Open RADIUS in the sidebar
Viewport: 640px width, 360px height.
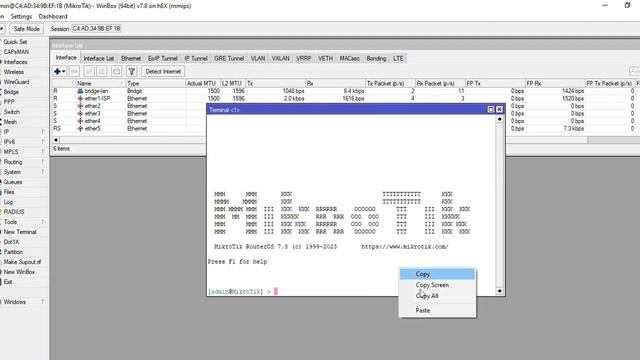(x=14, y=212)
